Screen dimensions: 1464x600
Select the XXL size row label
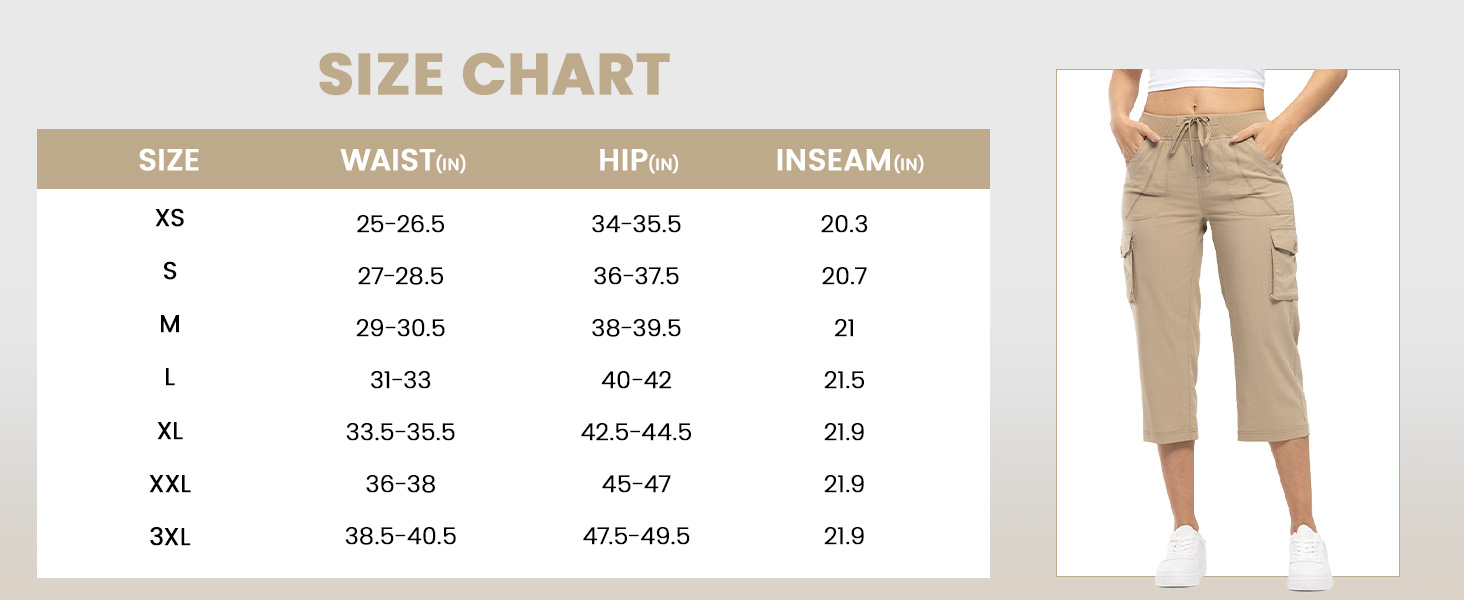click(x=170, y=485)
